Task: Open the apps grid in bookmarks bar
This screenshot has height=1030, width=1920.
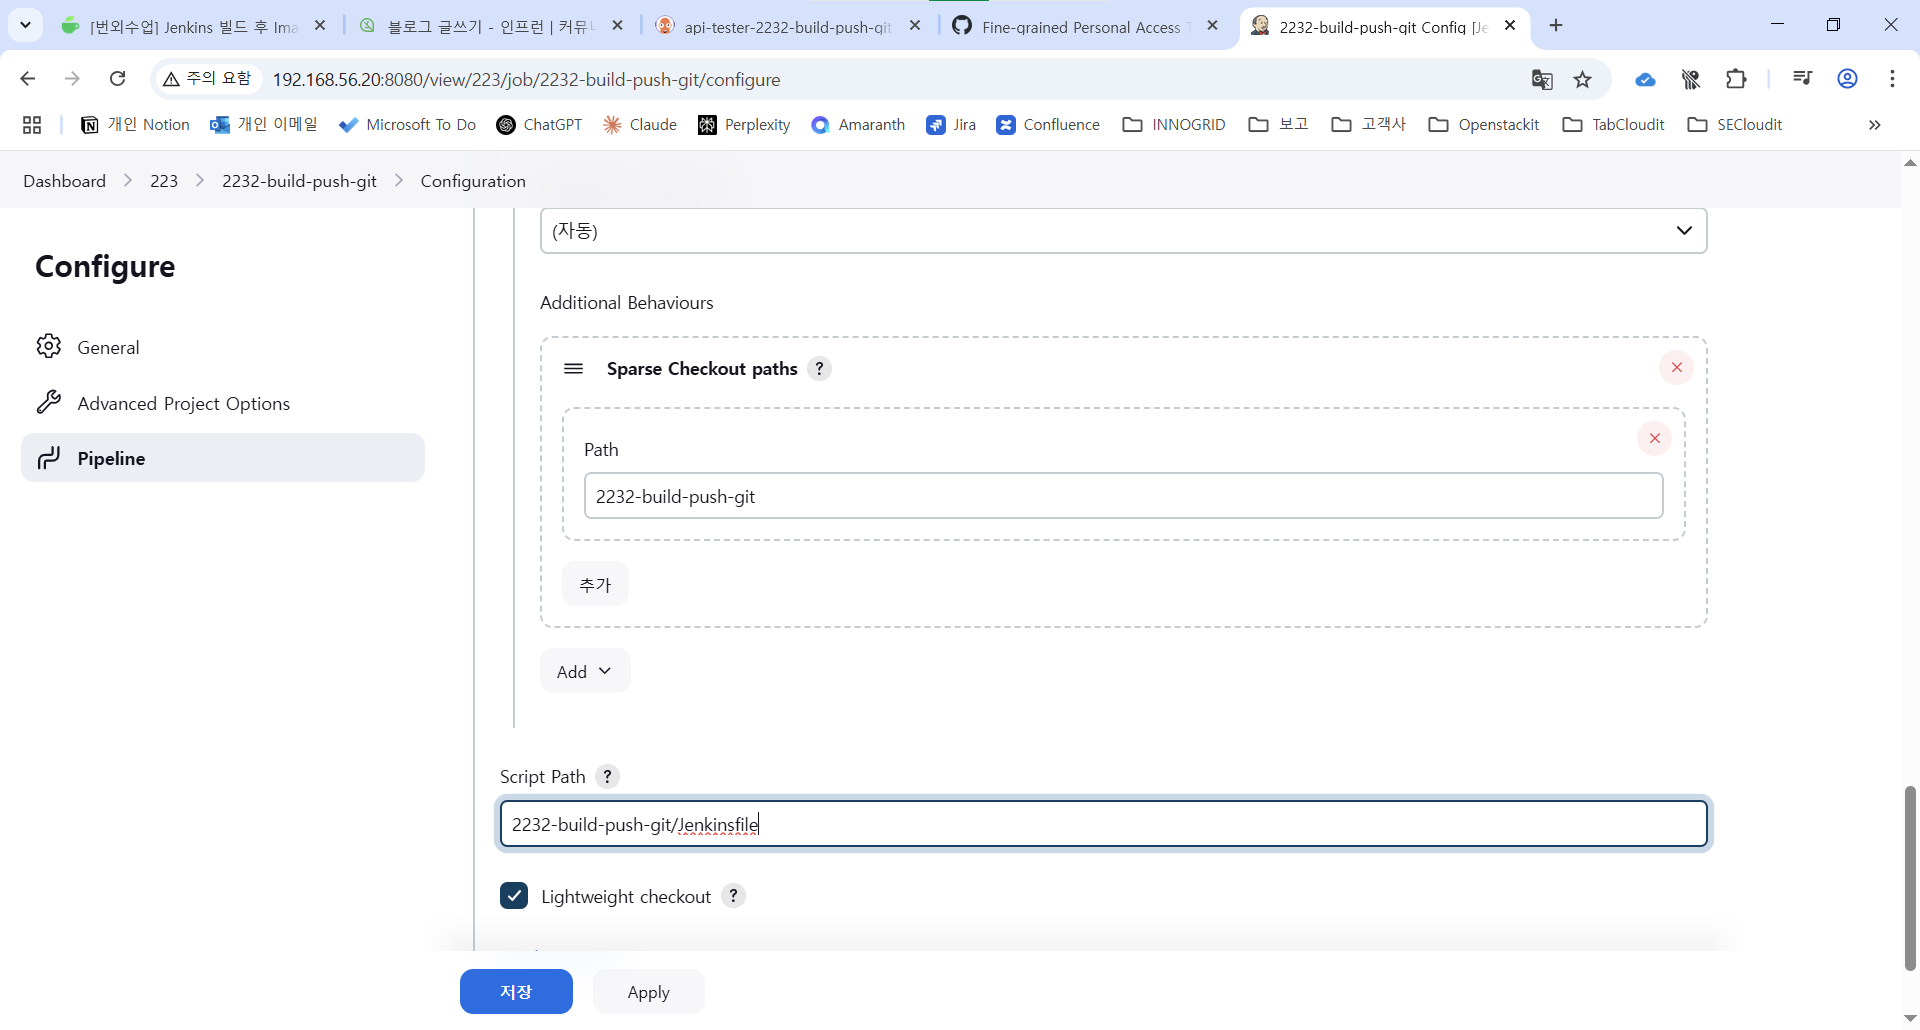Action: 32,125
